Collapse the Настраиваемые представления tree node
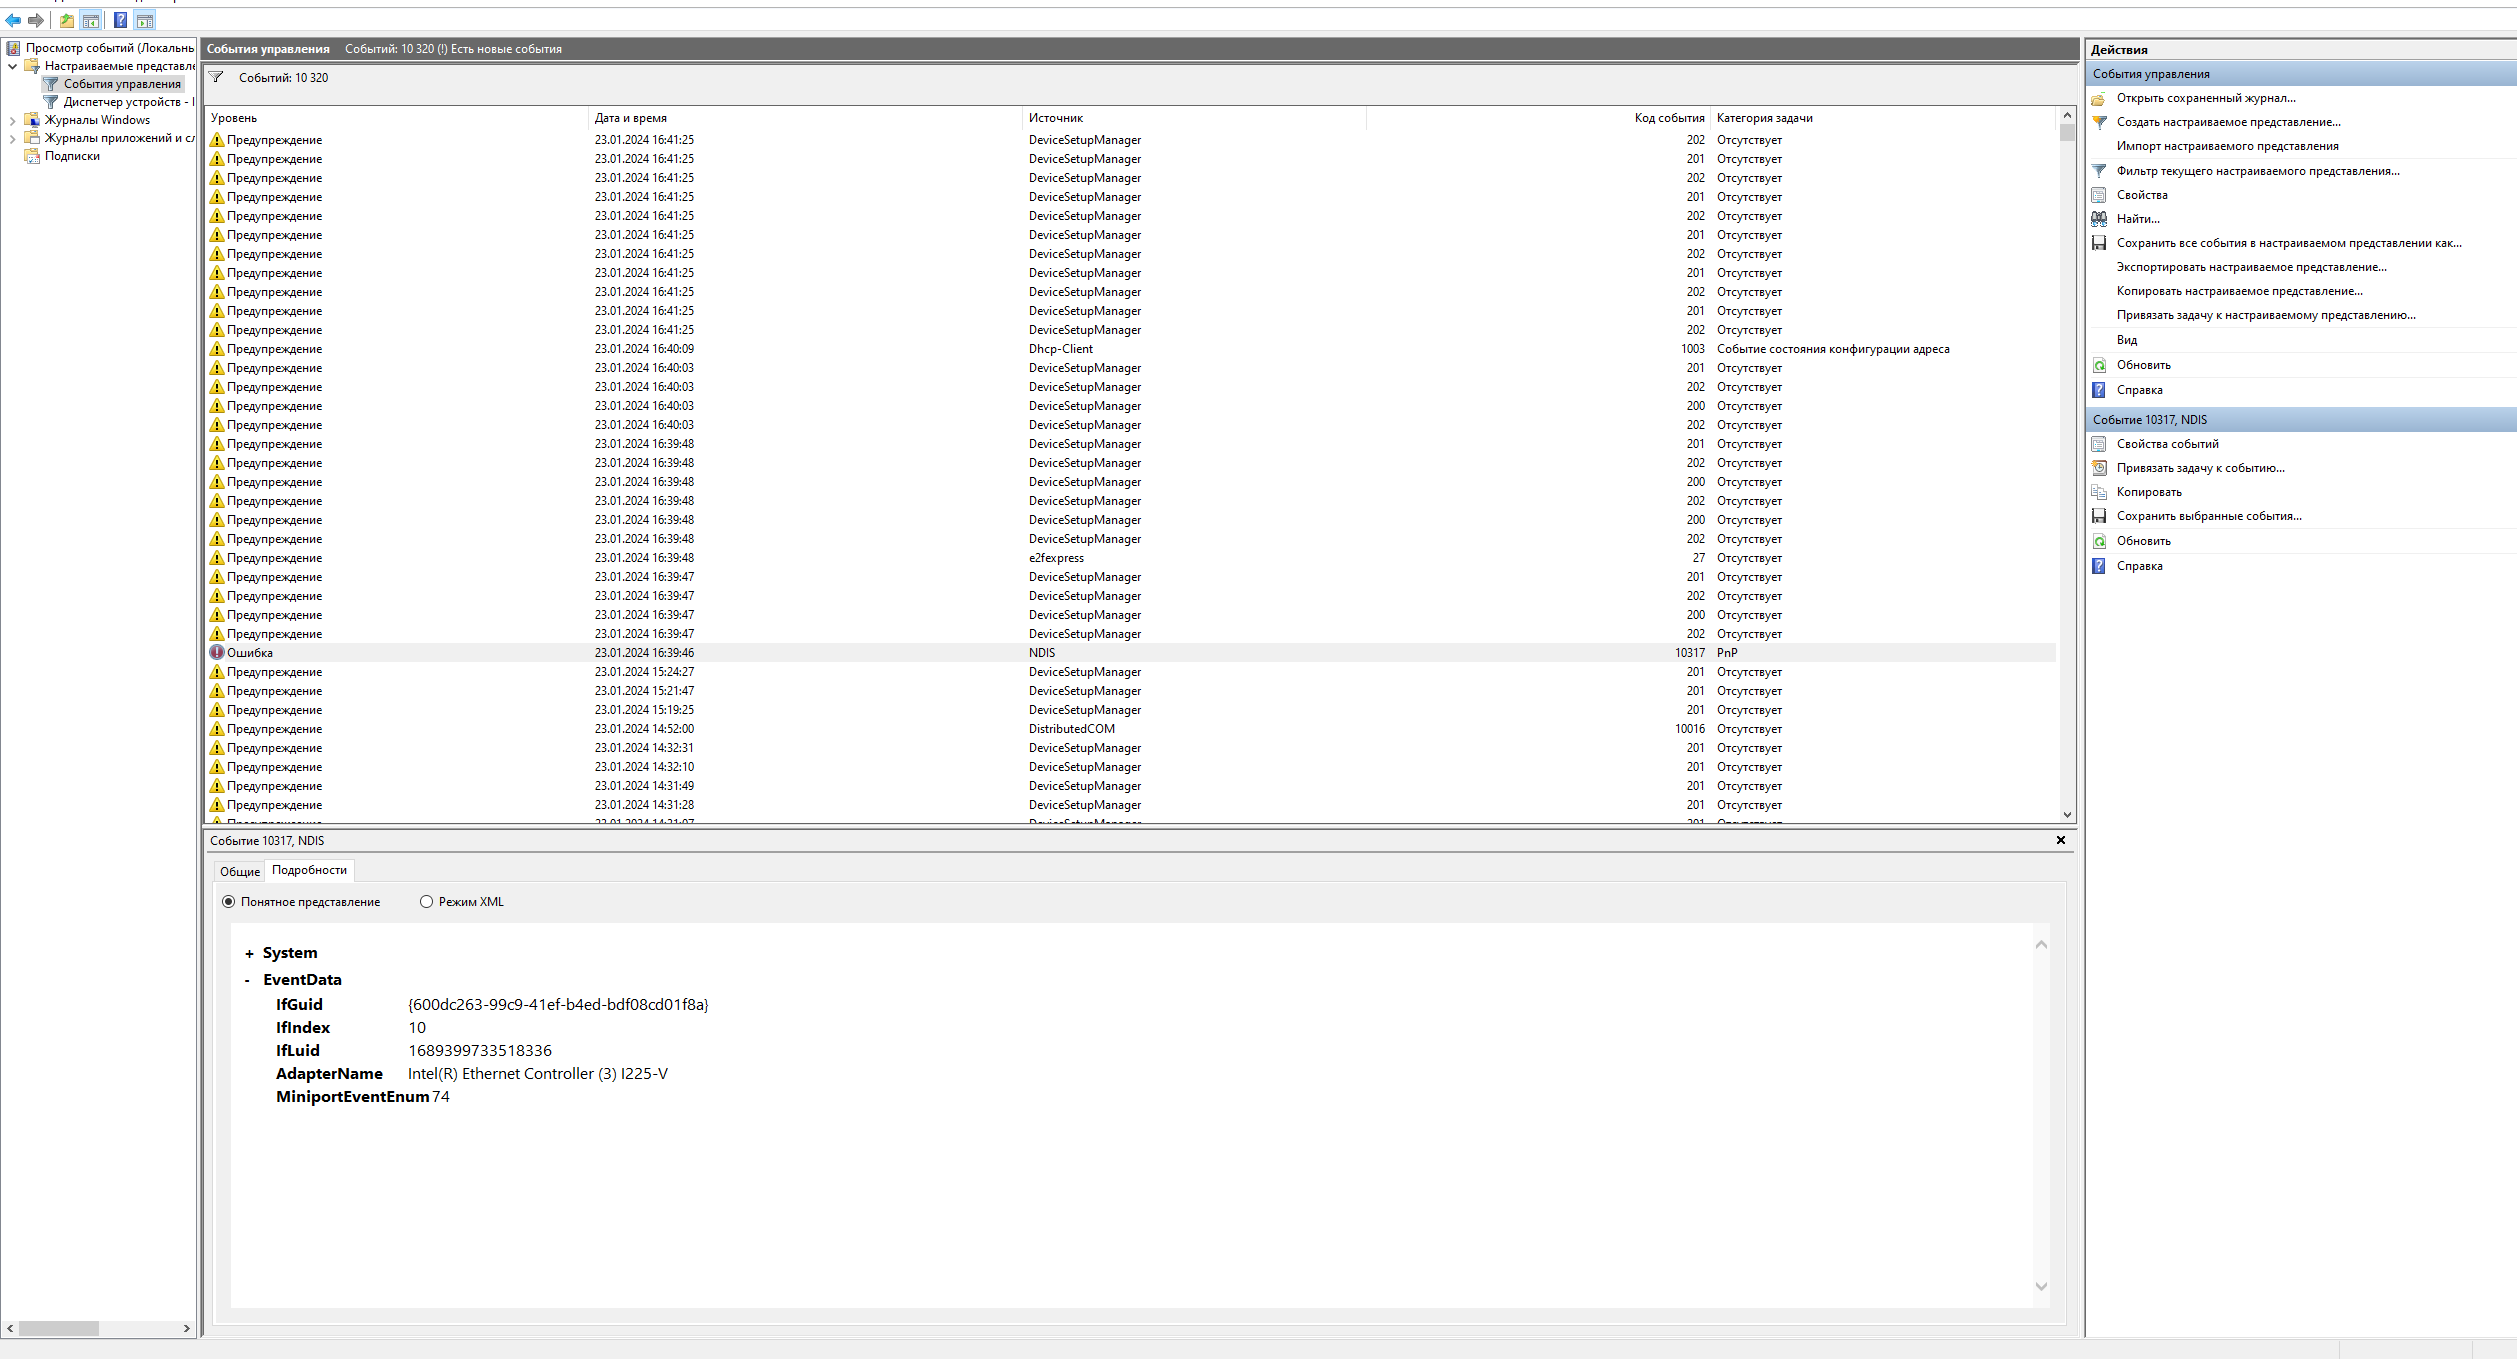The width and height of the screenshot is (2517, 1359). click(12, 66)
